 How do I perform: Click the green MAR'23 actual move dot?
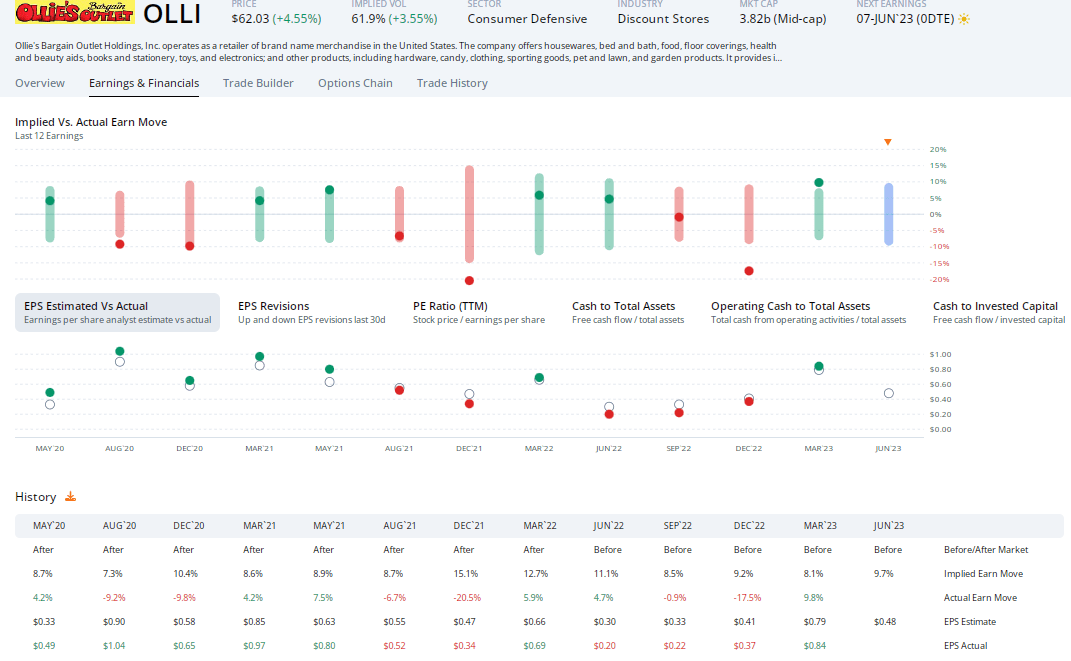[819, 183]
